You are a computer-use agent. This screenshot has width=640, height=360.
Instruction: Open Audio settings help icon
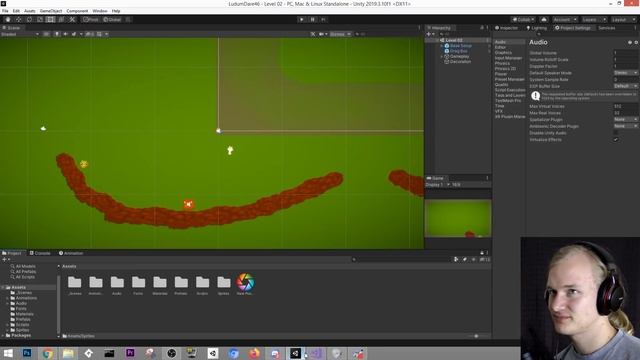[630, 42]
